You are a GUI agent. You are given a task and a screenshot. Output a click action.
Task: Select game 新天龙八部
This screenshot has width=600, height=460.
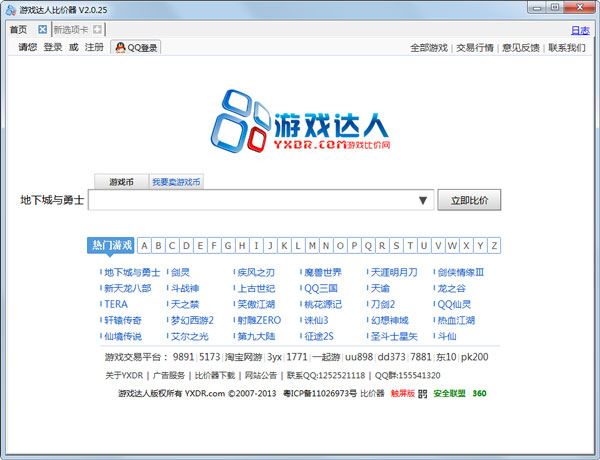127,288
